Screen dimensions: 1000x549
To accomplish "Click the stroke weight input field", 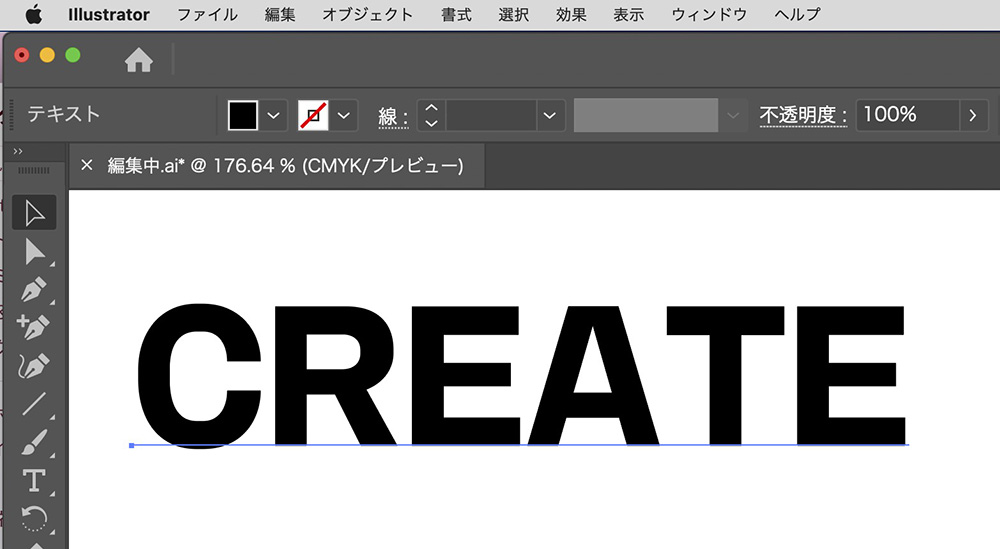I will pos(491,115).
